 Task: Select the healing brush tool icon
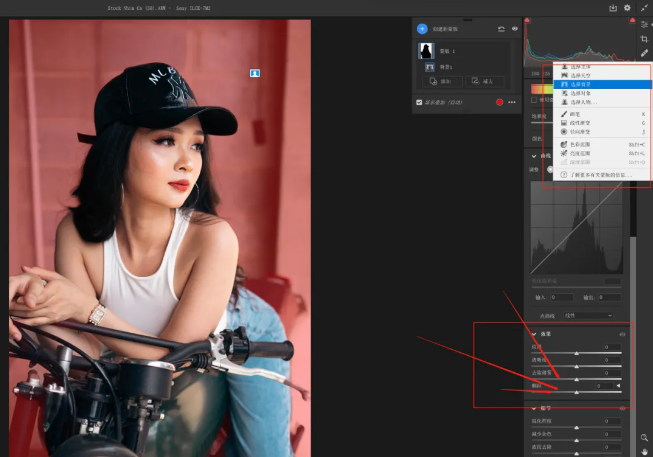tap(644, 53)
